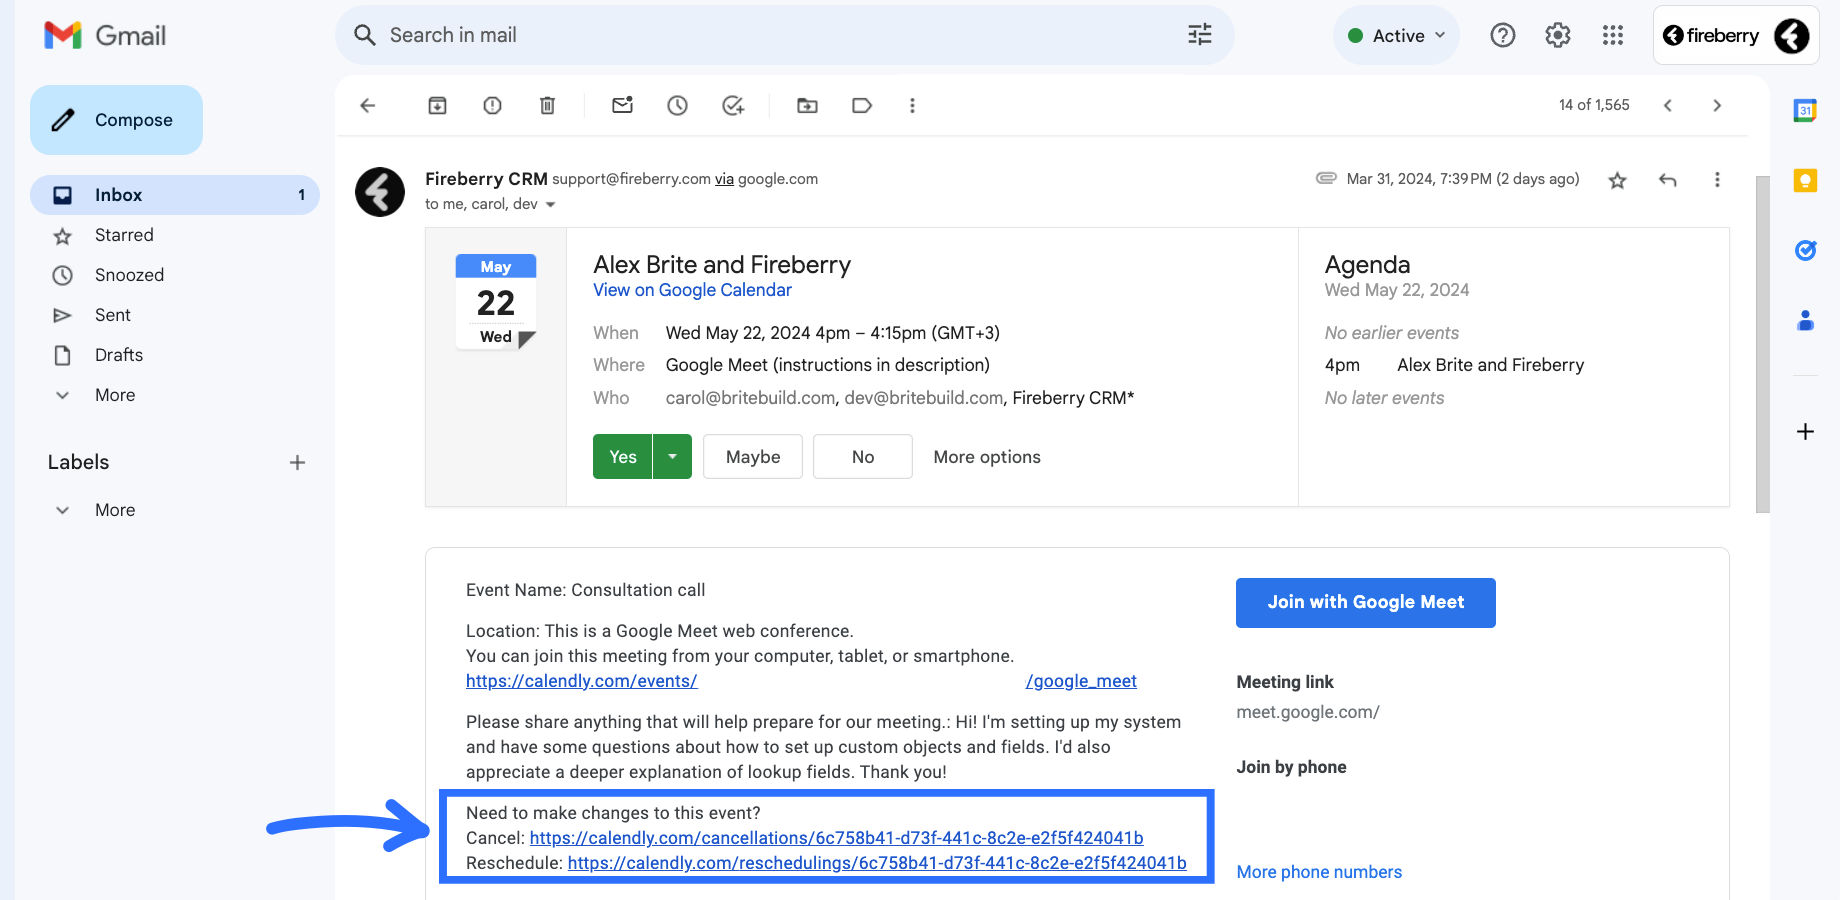Compose a new email

point(116,120)
